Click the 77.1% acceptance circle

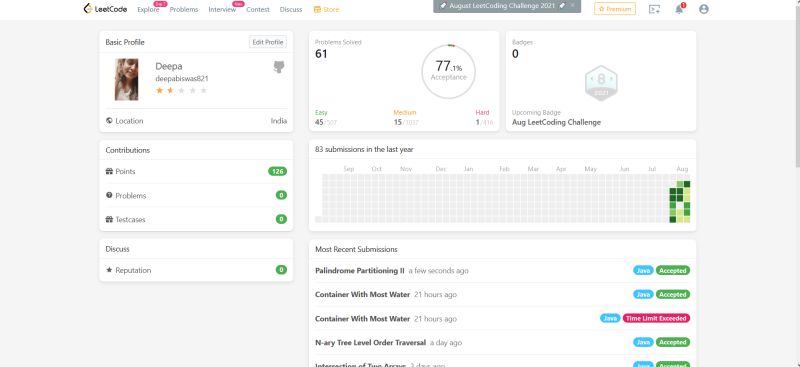point(448,71)
